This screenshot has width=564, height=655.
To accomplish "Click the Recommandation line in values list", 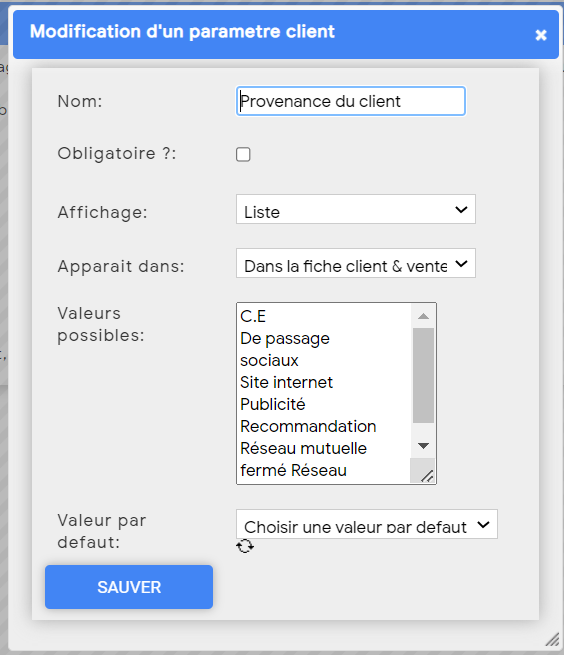I will [308, 427].
